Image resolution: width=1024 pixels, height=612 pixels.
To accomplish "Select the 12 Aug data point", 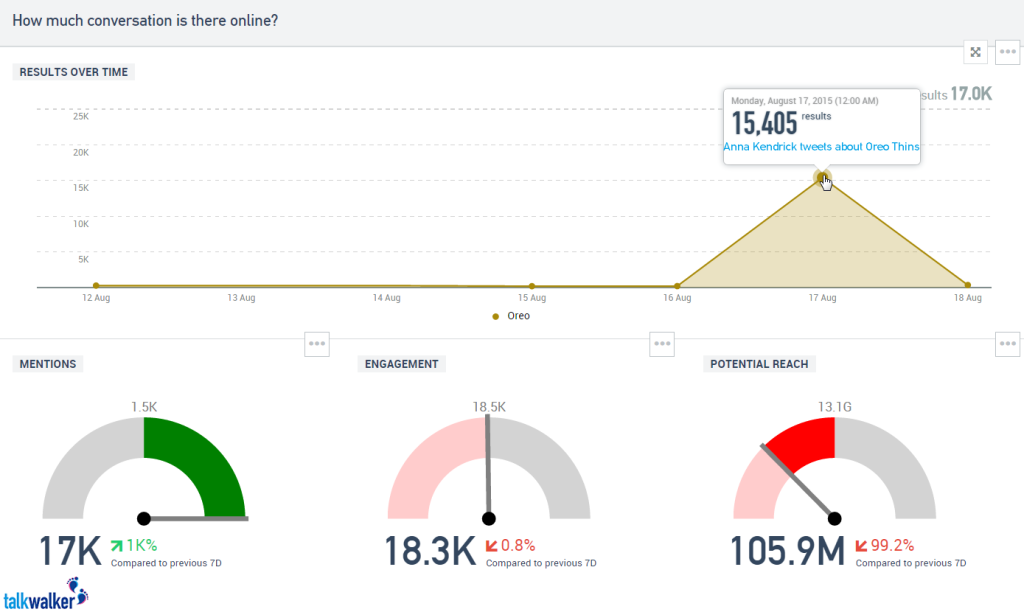I will tap(96, 285).
